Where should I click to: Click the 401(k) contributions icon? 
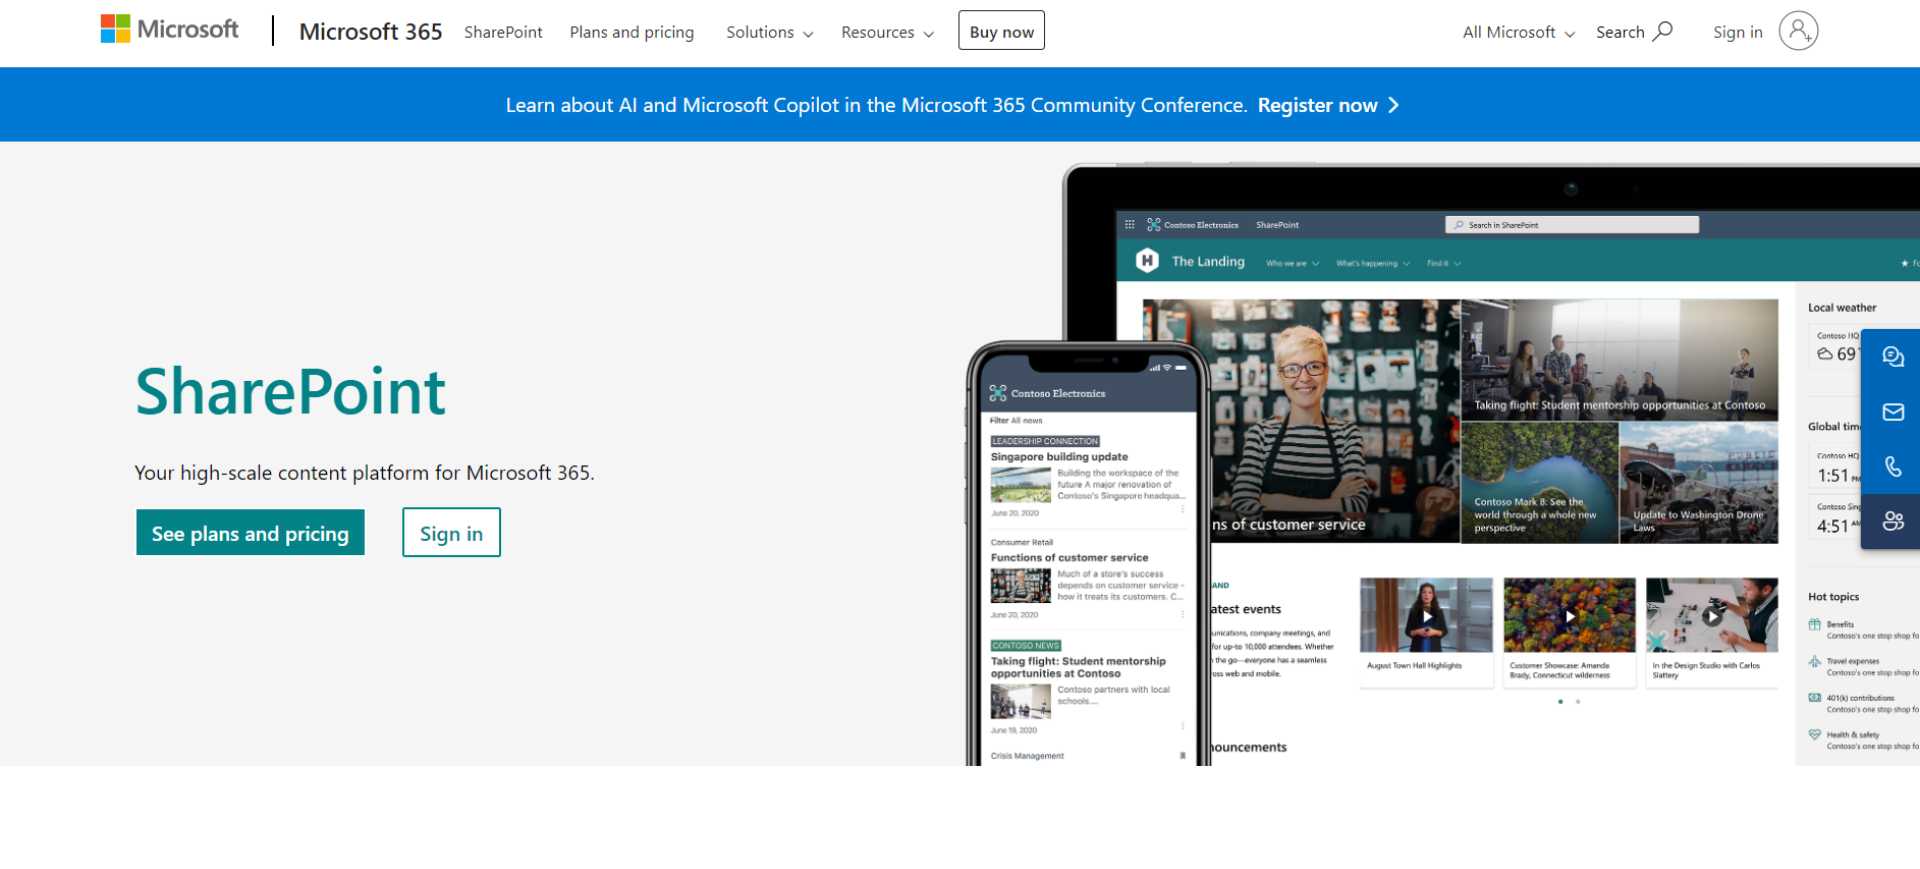coord(1814,698)
